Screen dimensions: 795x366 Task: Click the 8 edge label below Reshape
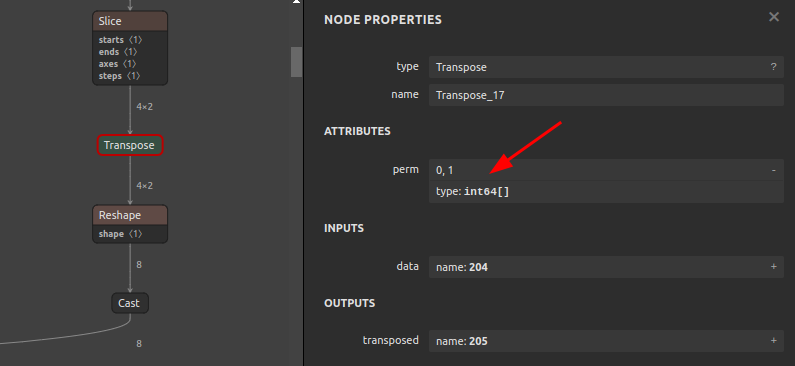139,265
